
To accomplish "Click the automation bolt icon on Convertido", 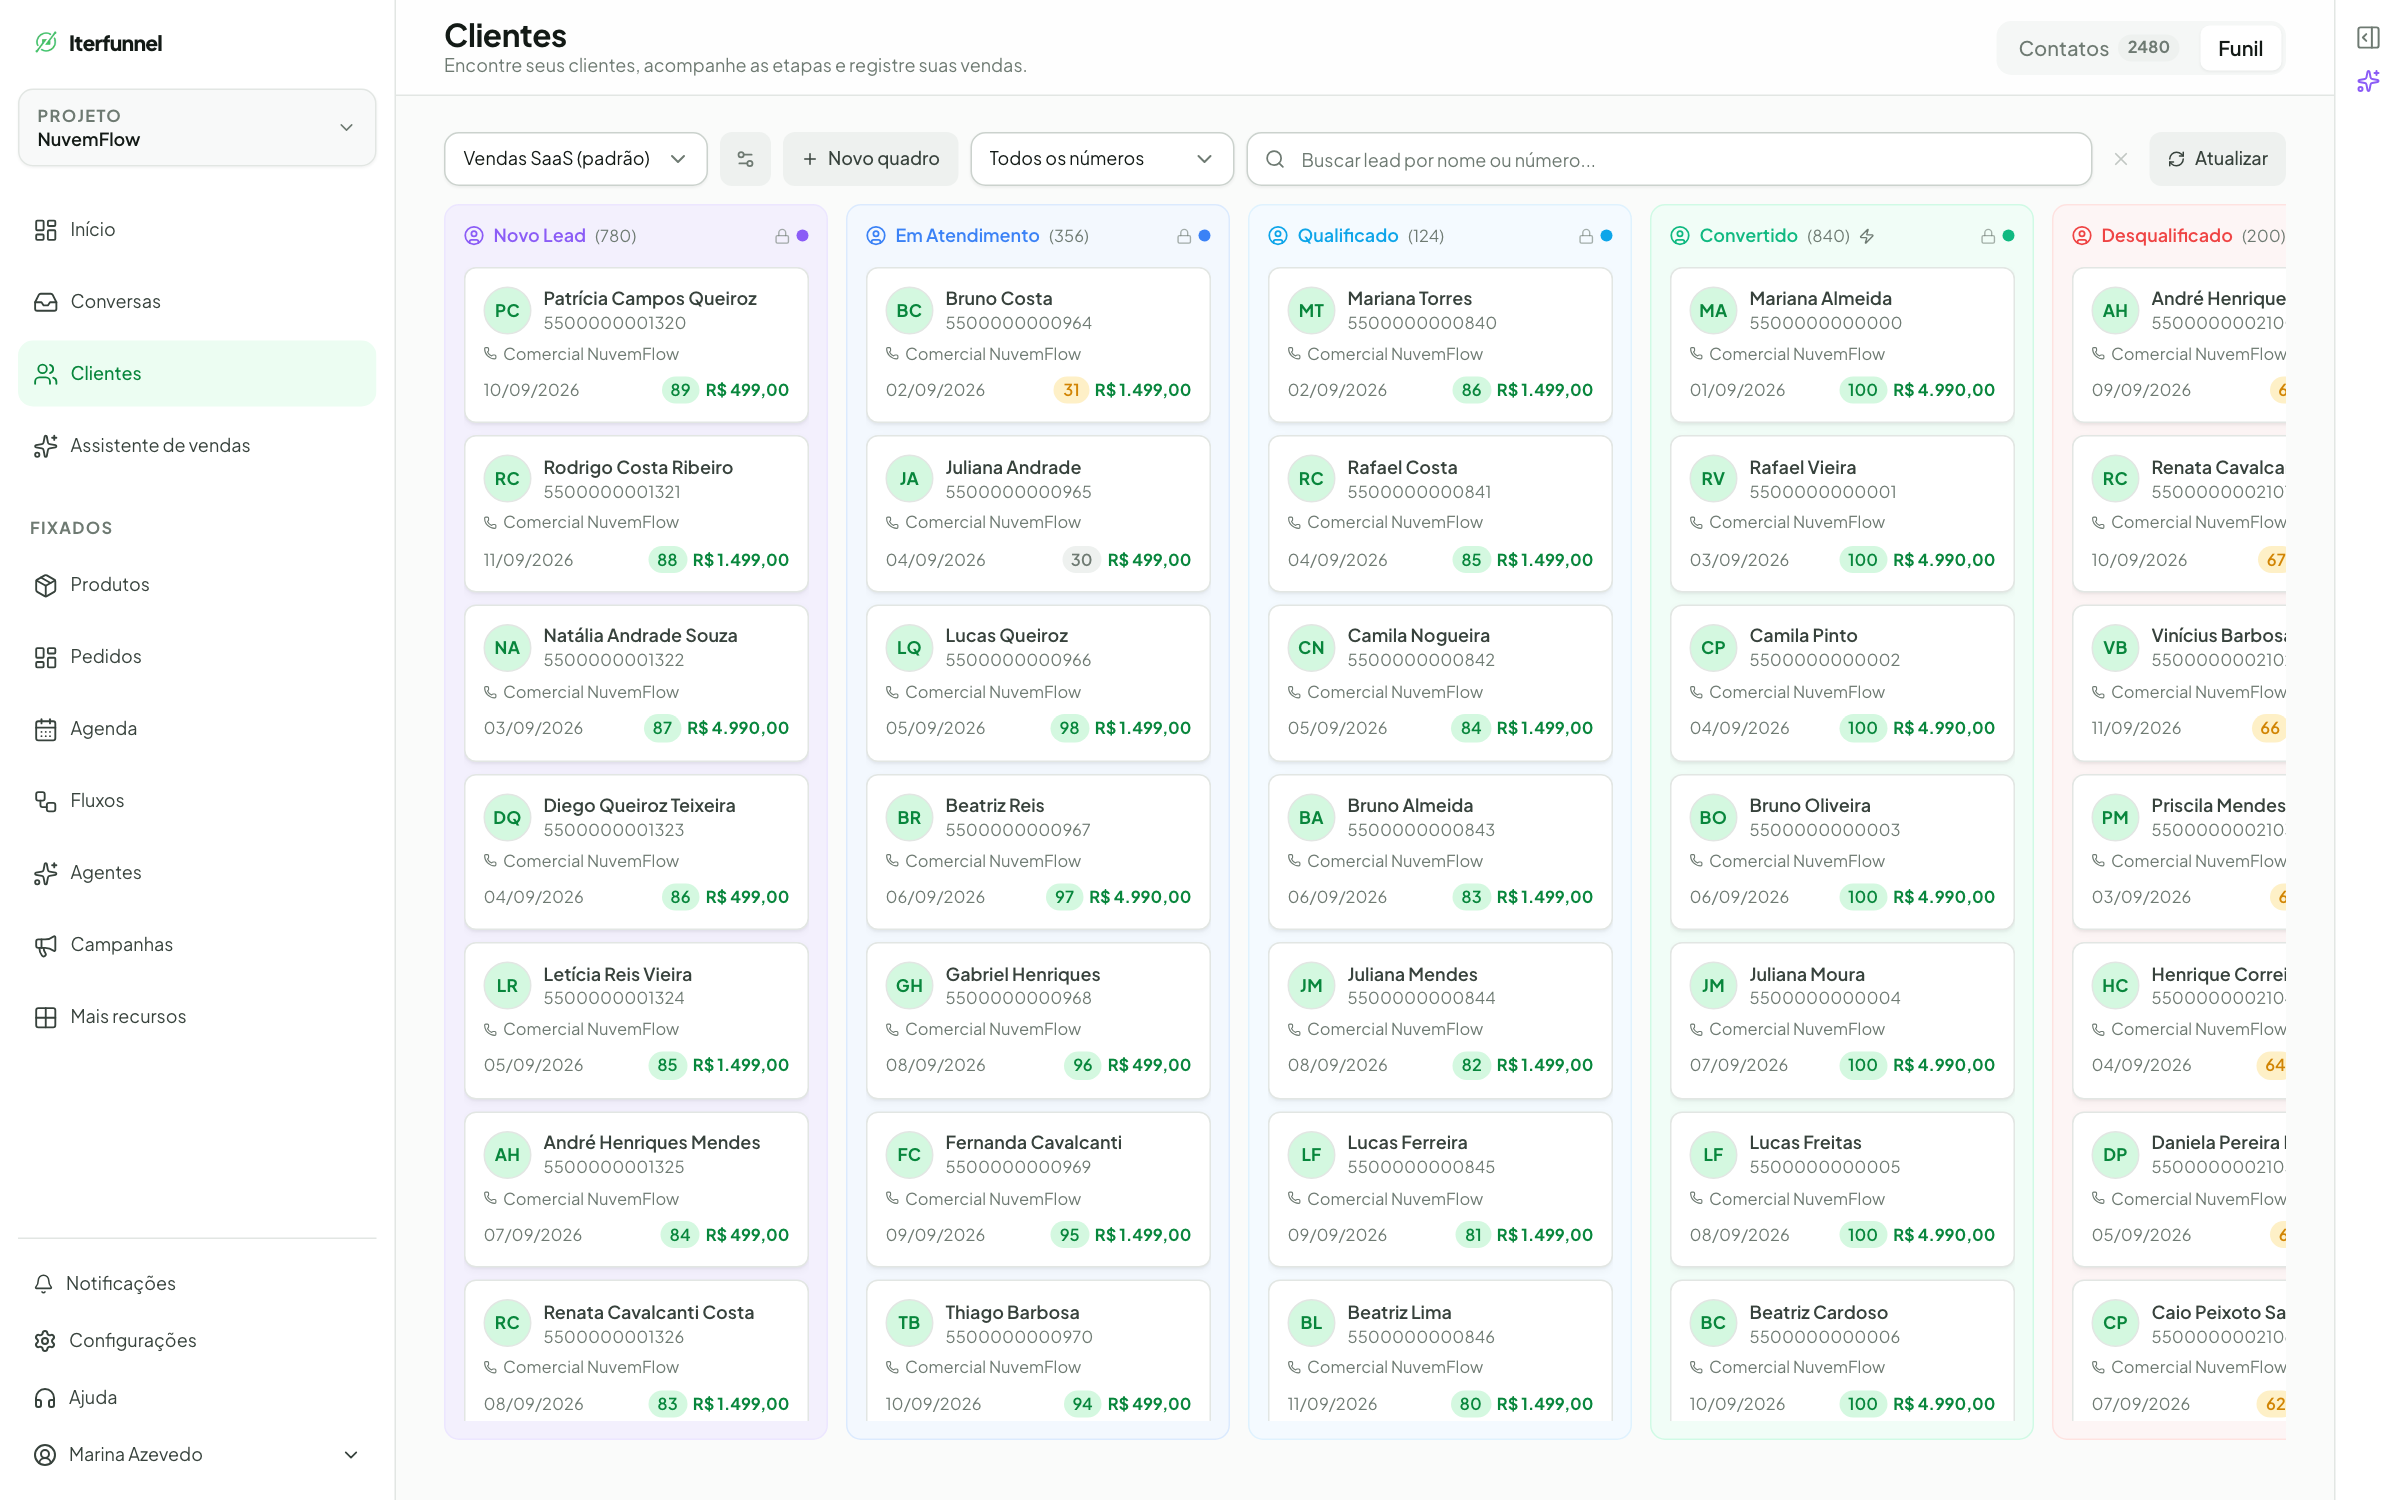I will point(1867,236).
